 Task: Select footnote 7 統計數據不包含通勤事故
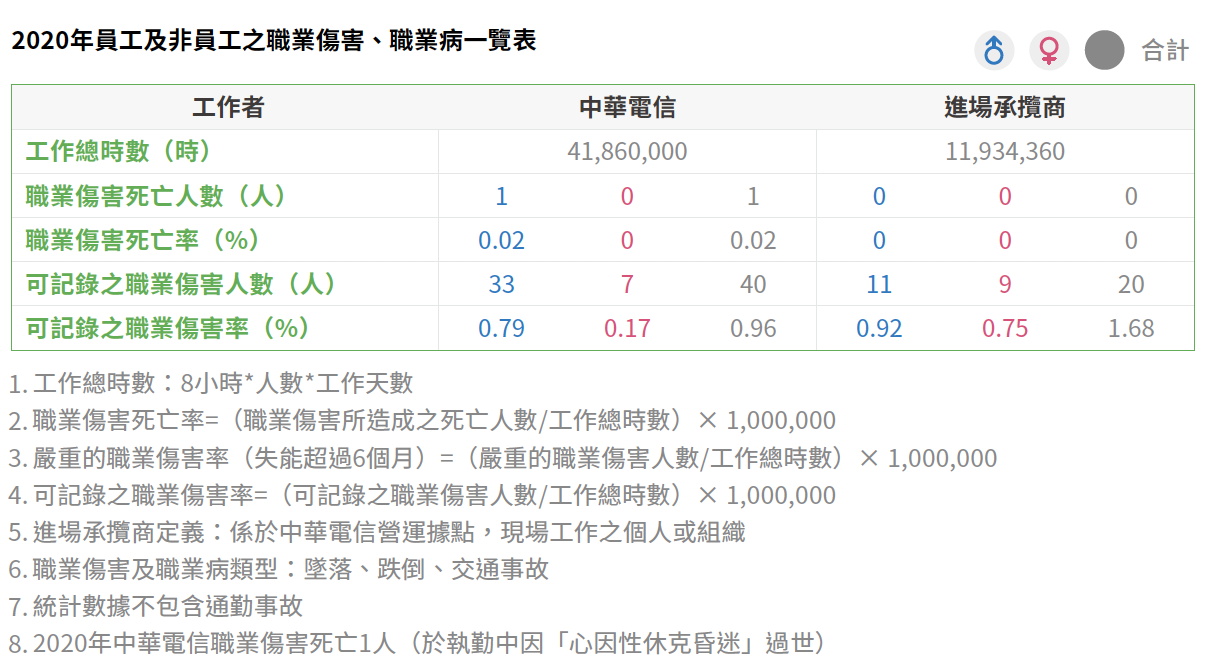156,606
